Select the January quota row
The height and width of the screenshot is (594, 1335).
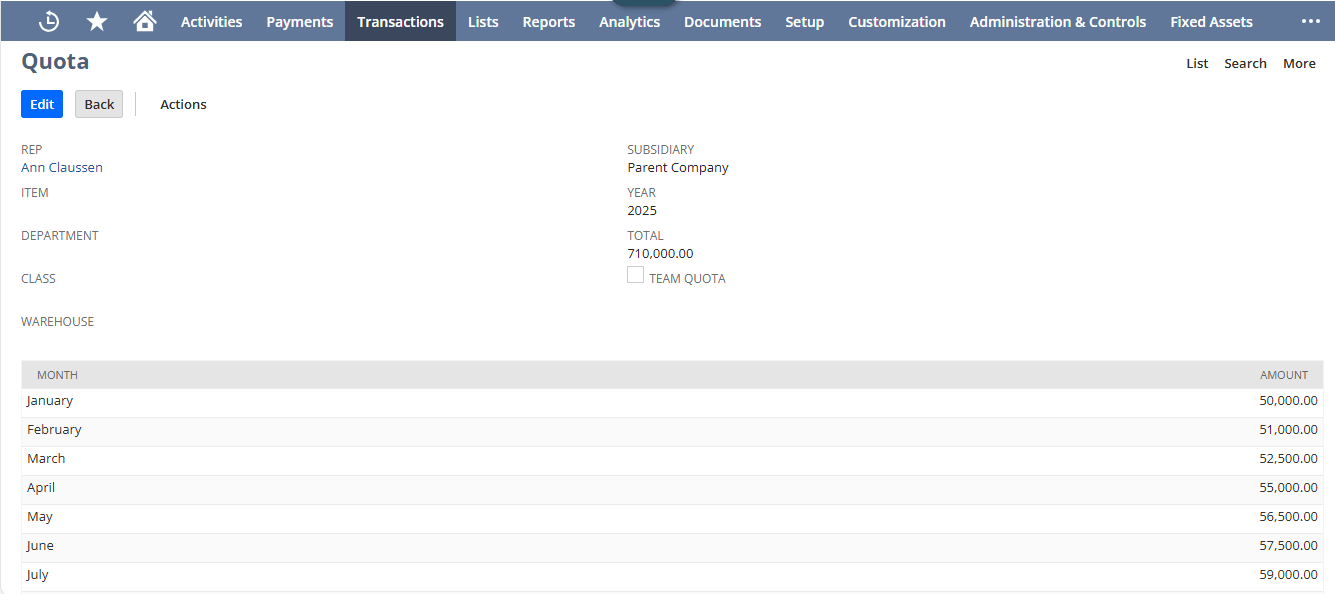point(400,400)
